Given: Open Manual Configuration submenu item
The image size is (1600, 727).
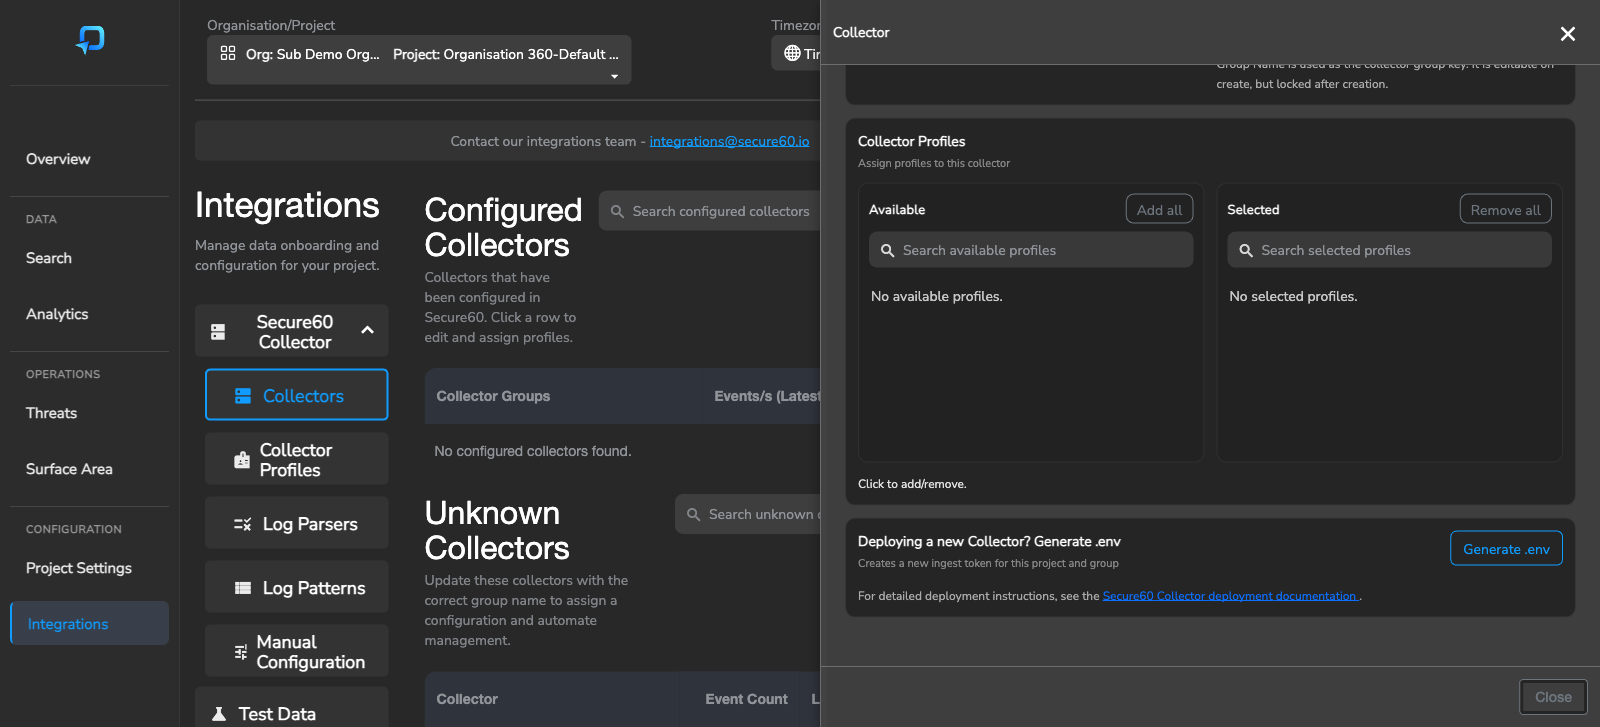Looking at the screenshot, I should pyautogui.click(x=297, y=651).
